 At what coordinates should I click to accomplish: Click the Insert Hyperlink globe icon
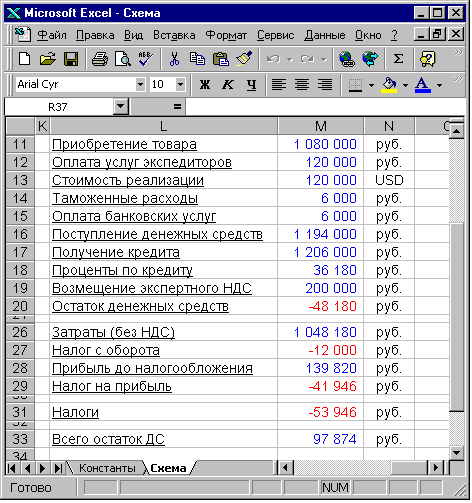[x=347, y=59]
